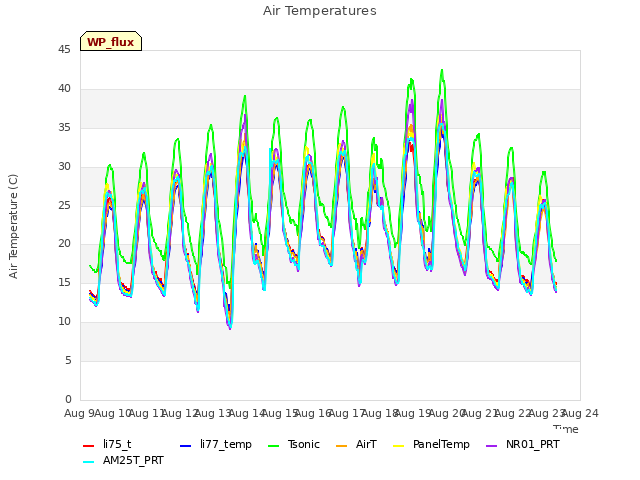Toggle the Tsonic legend entry
The width and height of the screenshot is (640, 480).
click(294, 444)
